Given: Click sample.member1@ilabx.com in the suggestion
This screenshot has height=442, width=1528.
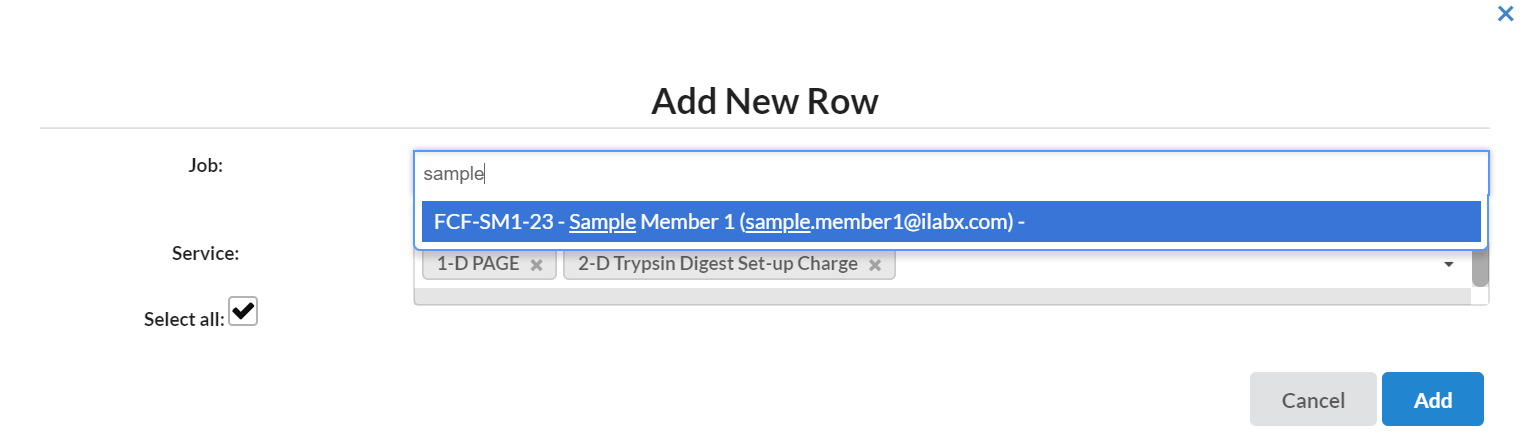Looking at the screenshot, I should pos(877,222).
